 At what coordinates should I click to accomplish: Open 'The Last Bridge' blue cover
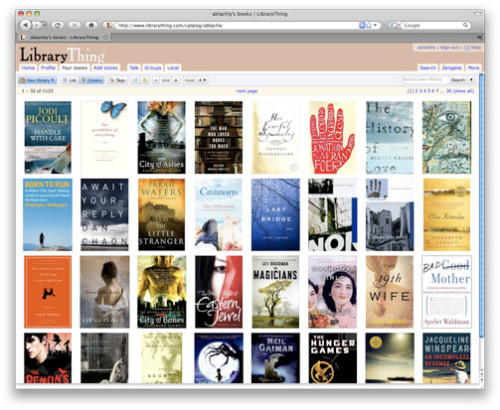click(x=275, y=214)
